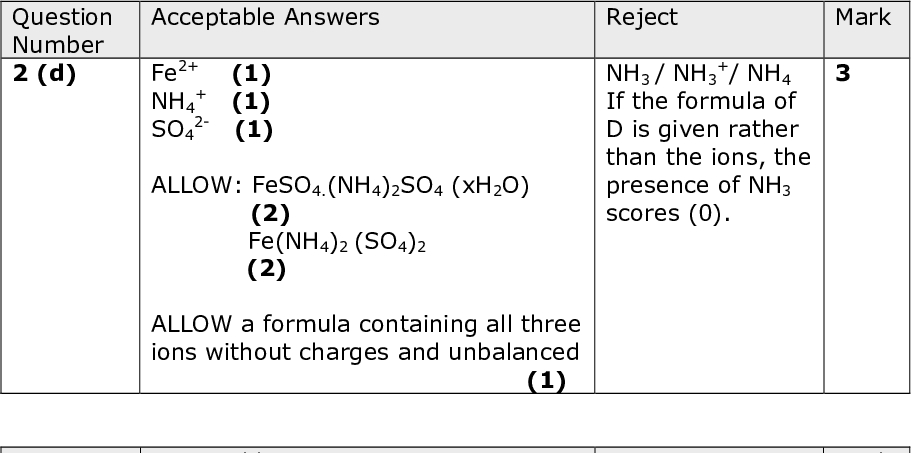This screenshot has height=453, width=911.
Task: Click the final (1) mark after "unbalanced"
Action: (546, 381)
